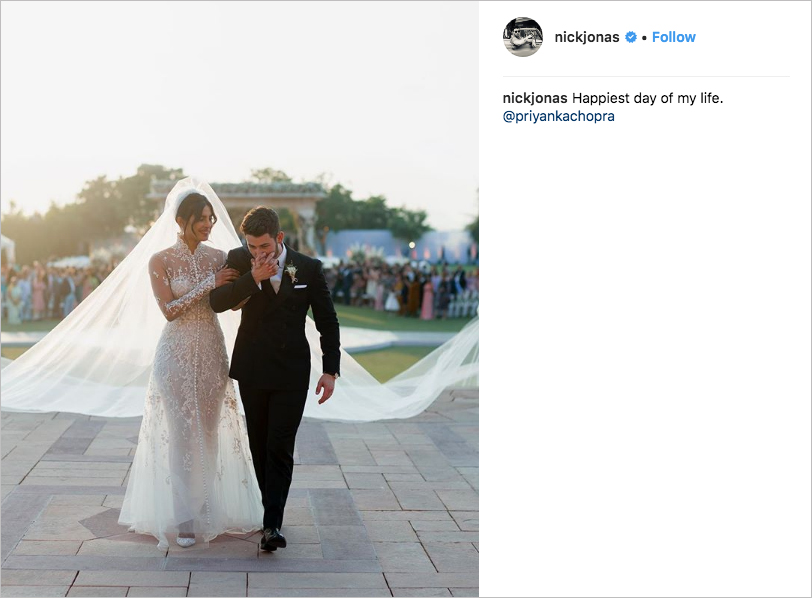Open nickjonas profile picture avatar
Viewport: 812px width, 598px height.
click(523, 37)
